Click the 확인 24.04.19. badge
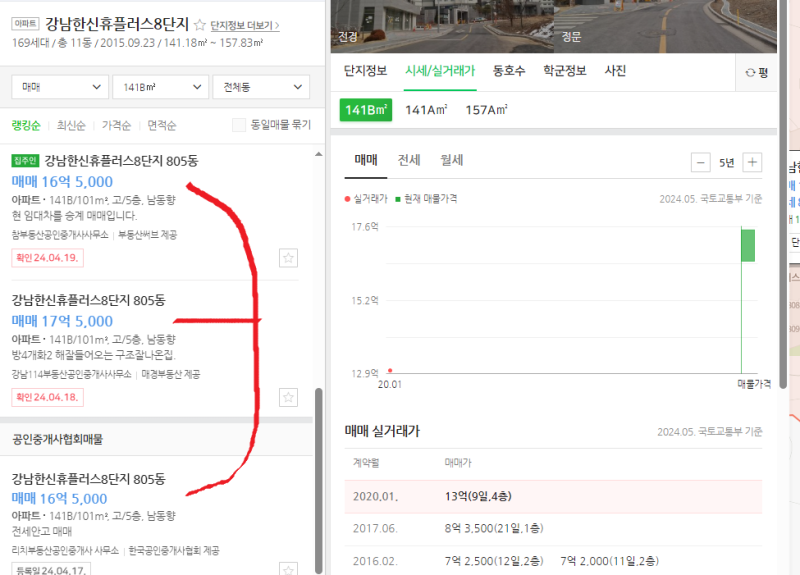Viewport: 800px width, 575px height. click(x=47, y=258)
